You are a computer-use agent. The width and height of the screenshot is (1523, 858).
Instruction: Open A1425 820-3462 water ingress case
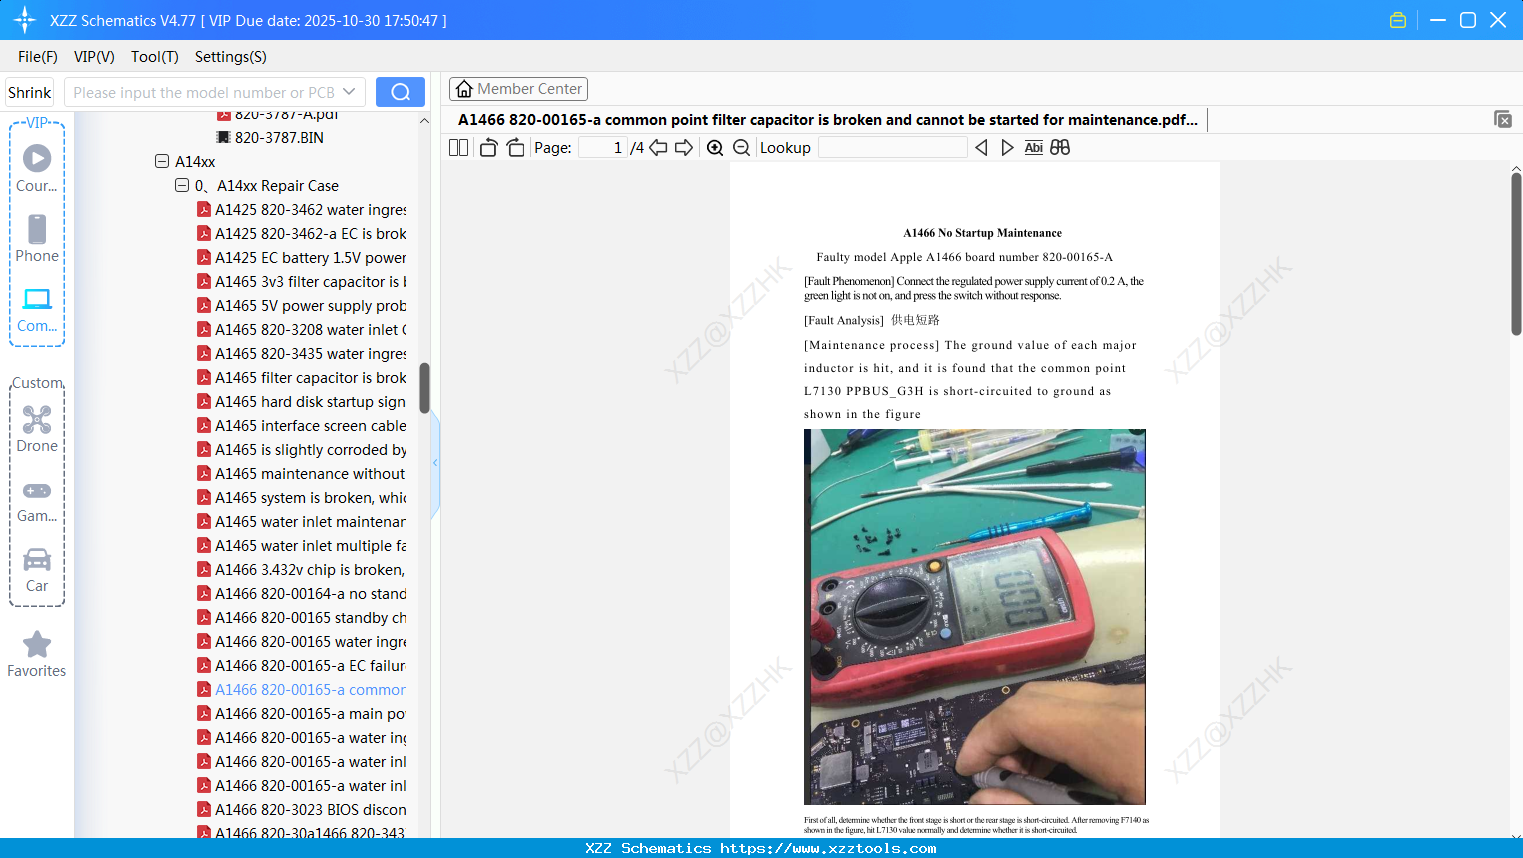311,209
